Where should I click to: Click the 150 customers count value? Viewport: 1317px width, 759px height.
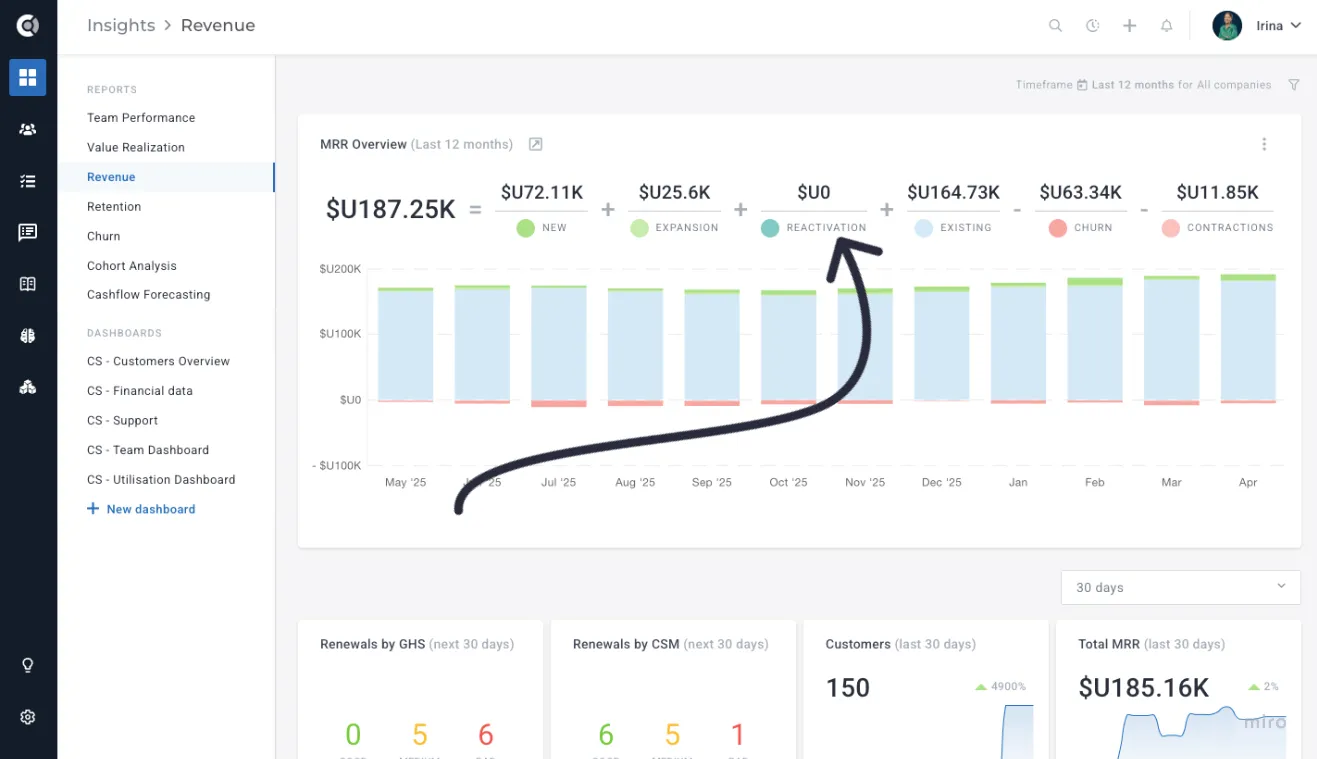click(848, 688)
